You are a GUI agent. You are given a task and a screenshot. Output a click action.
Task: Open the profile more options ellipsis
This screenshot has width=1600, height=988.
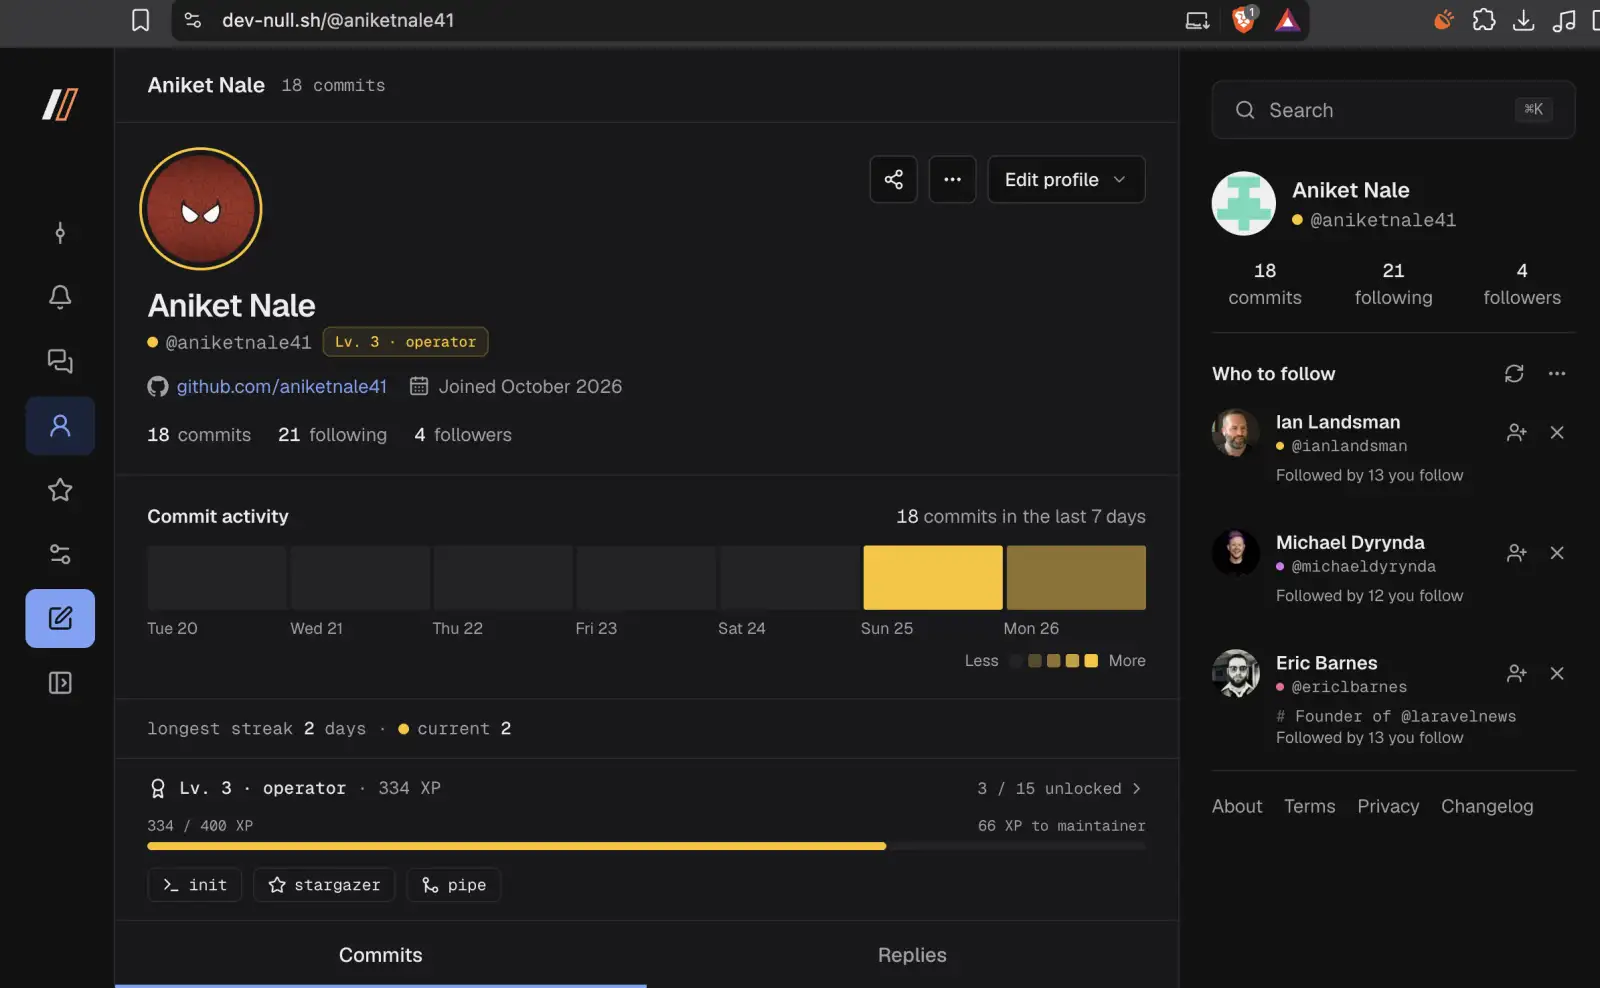tap(952, 179)
